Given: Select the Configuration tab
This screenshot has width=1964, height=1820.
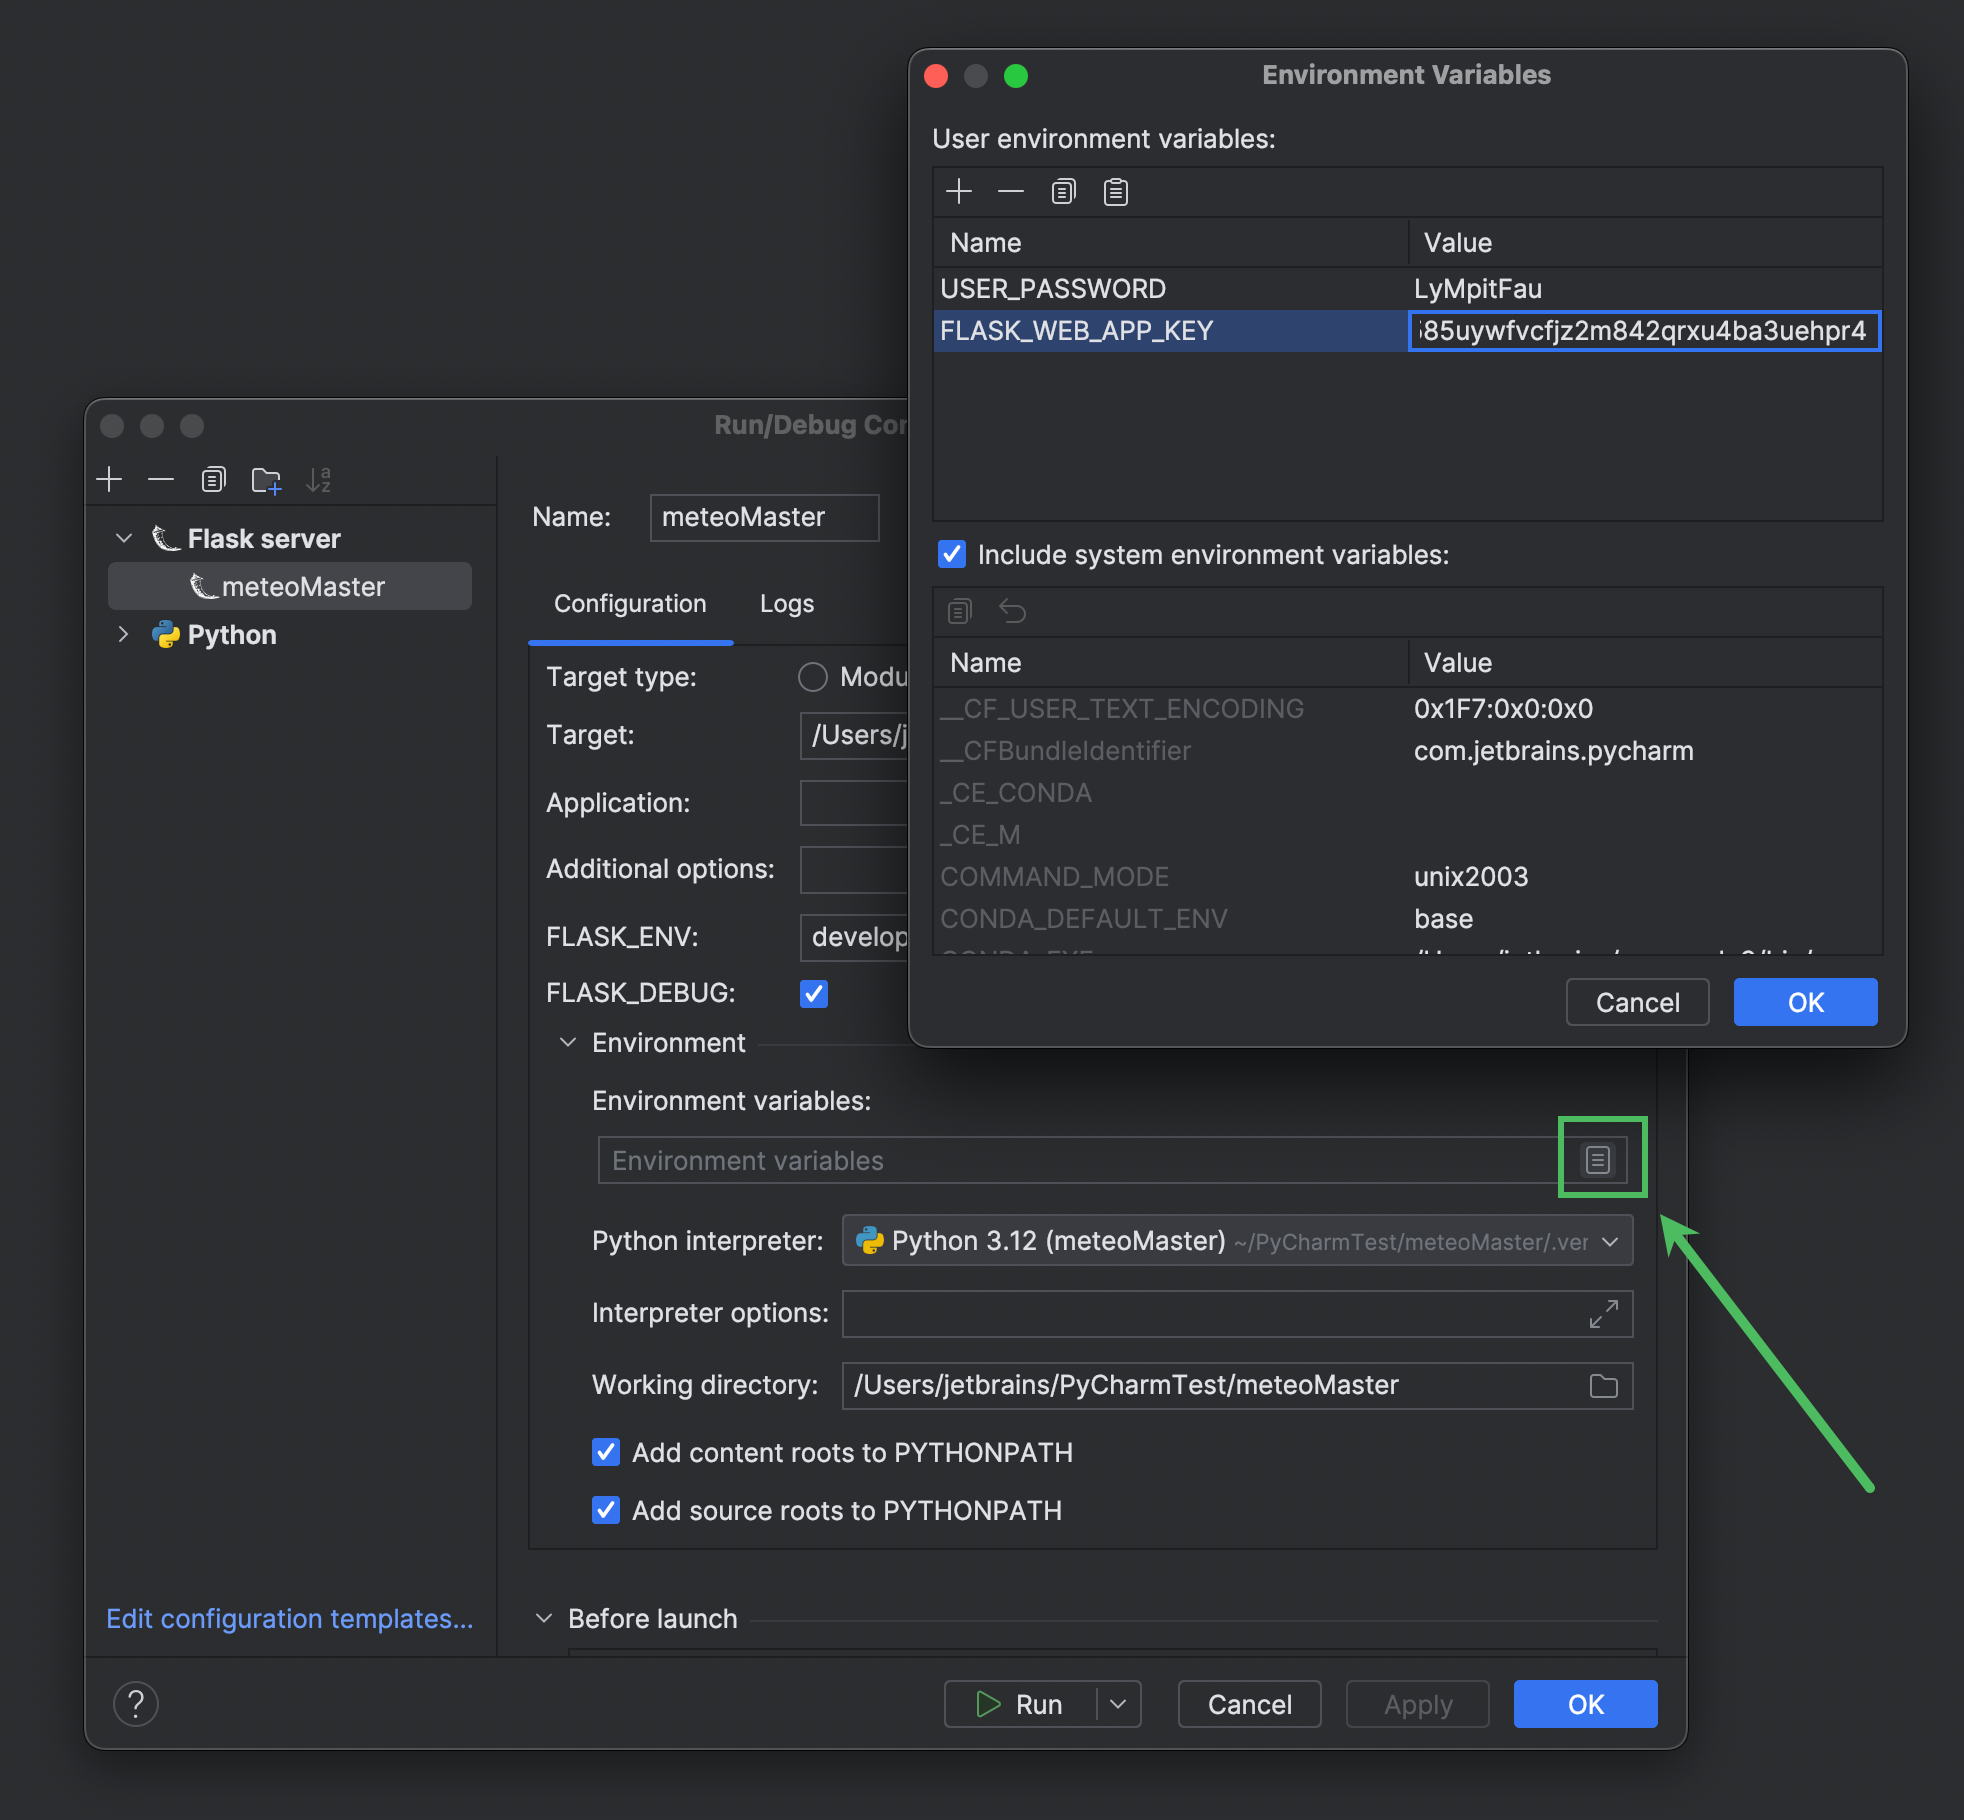Looking at the screenshot, I should [x=629, y=603].
